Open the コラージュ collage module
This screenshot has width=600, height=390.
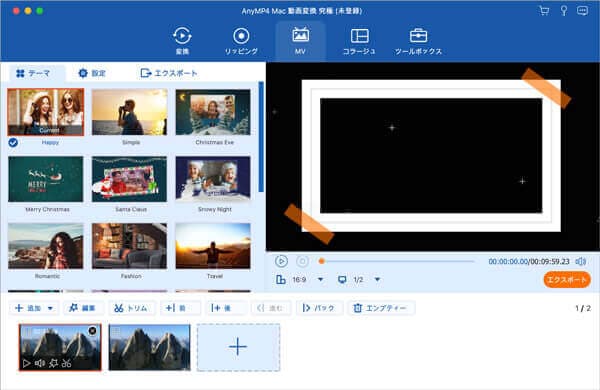(x=359, y=41)
